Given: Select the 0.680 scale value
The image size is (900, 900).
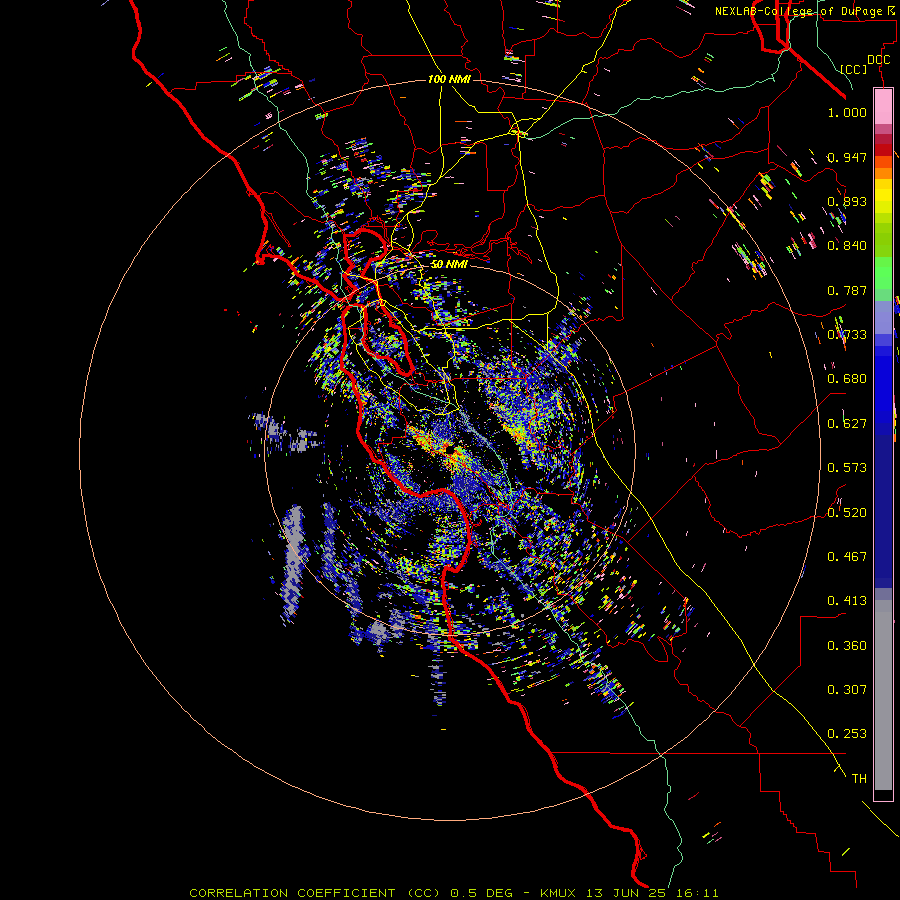Looking at the screenshot, I should click(847, 379).
